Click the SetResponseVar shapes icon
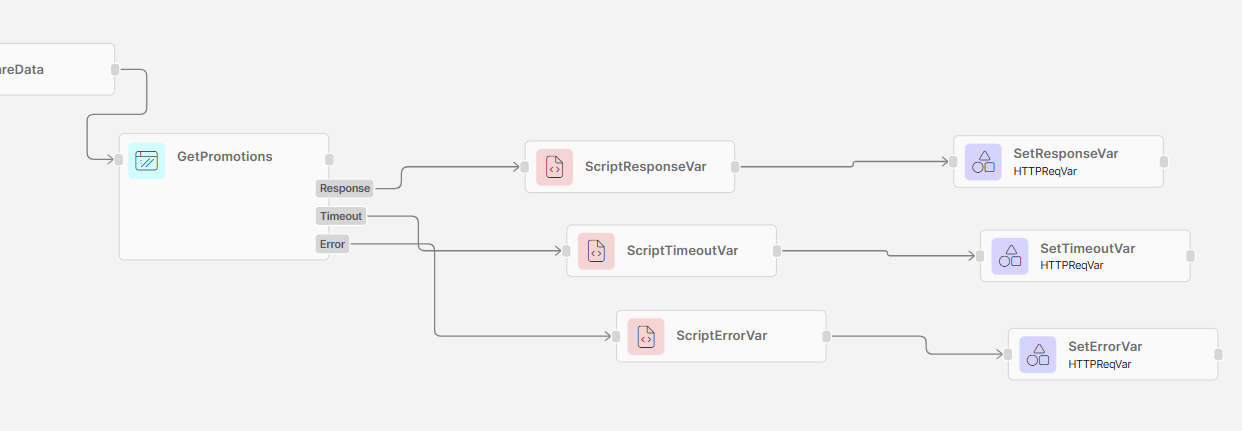Image resolution: width=1242 pixels, height=431 pixels. click(x=983, y=162)
